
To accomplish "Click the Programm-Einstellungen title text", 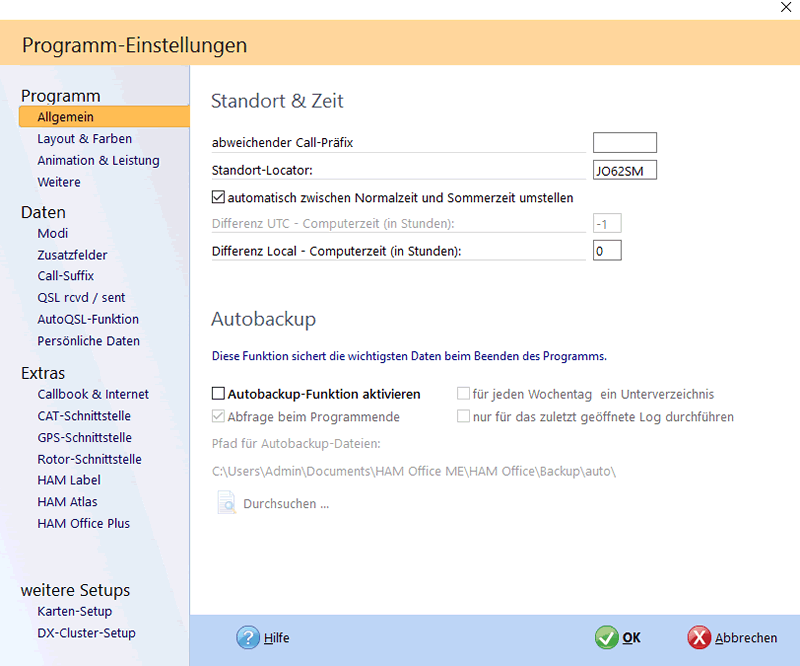I will tap(135, 45).
